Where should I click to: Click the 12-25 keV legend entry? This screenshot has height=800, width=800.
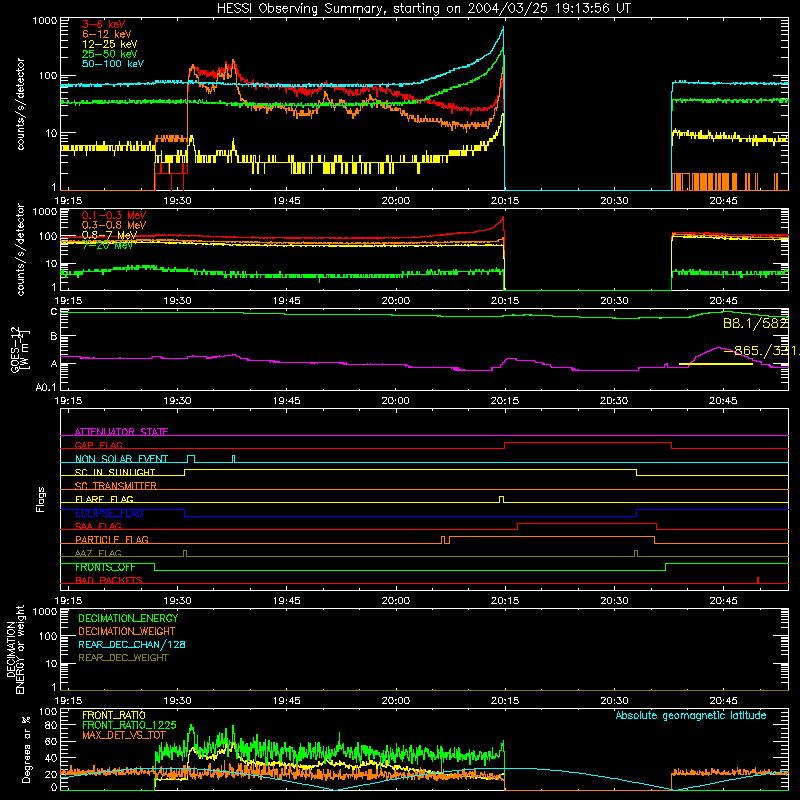click(110, 44)
